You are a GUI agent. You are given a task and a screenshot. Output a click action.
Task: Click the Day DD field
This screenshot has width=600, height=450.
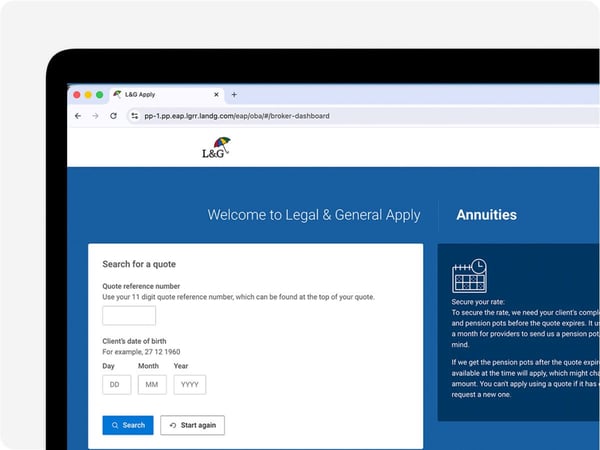pos(117,385)
